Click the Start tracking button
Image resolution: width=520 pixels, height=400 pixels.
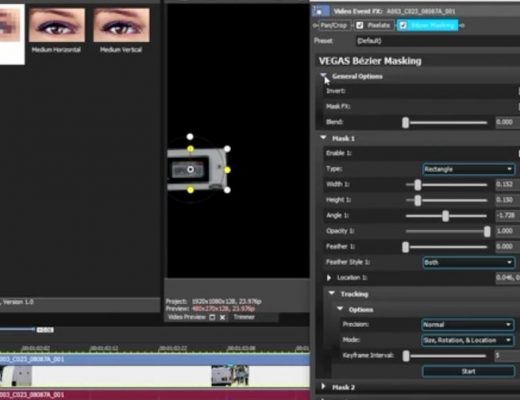(x=468, y=371)
